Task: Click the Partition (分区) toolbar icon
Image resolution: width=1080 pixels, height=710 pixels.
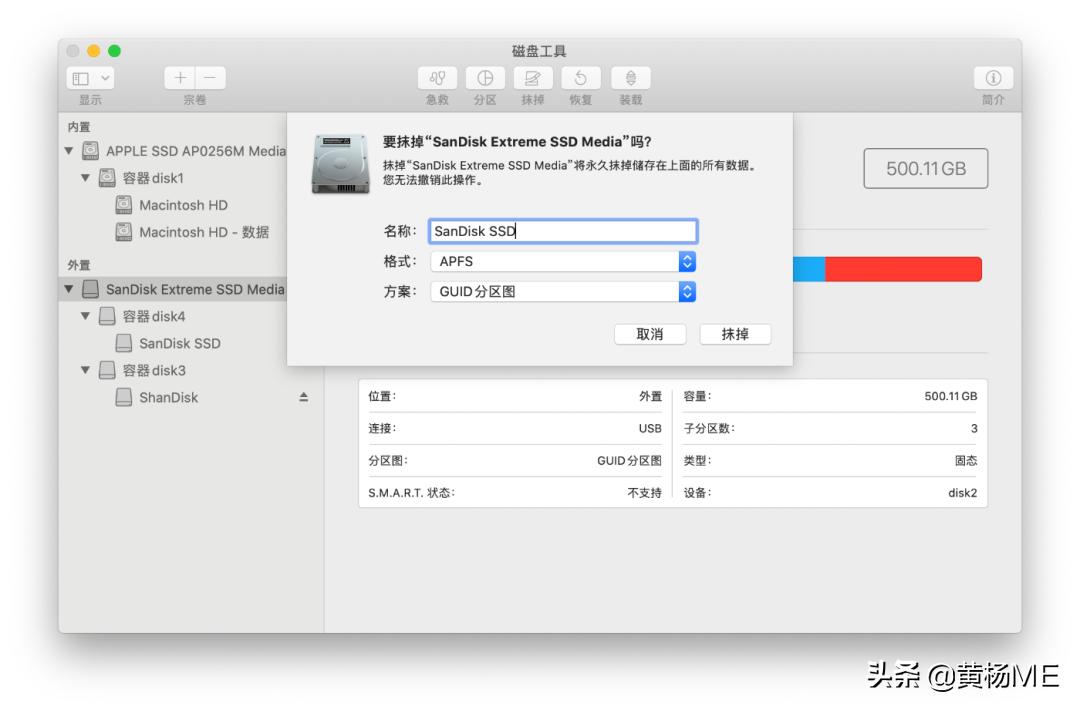Action: 485,78
